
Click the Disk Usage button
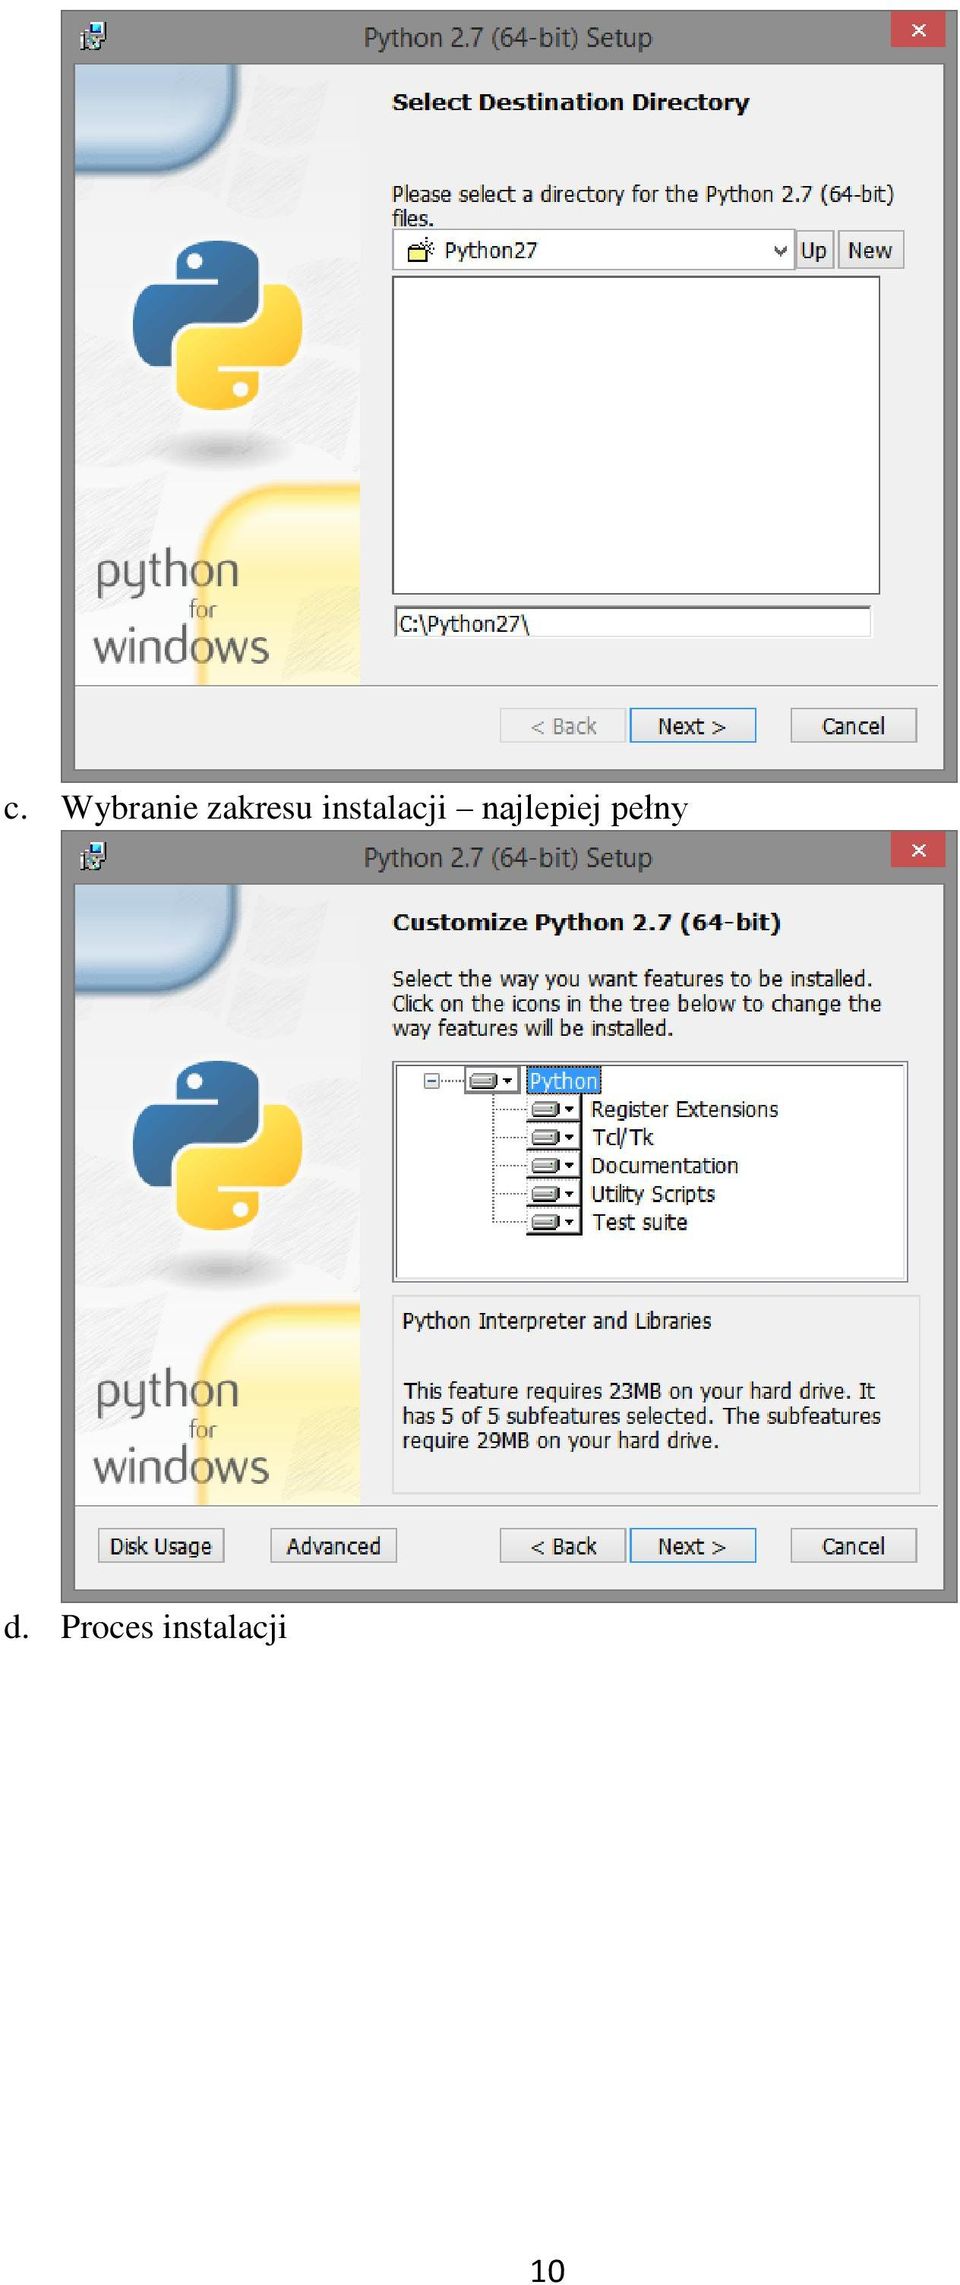pyautogui.click(x=161, y=1546)
